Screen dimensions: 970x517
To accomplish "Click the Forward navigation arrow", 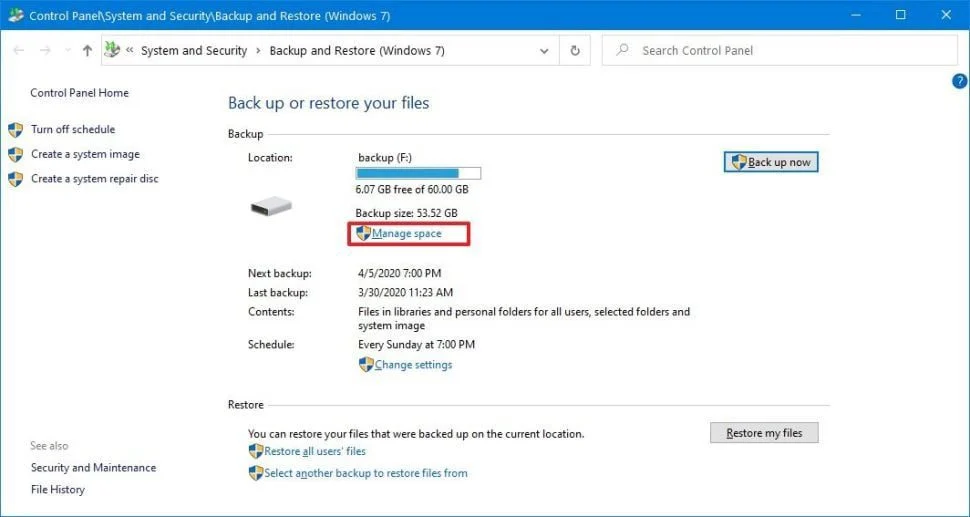I will (44, 50).
